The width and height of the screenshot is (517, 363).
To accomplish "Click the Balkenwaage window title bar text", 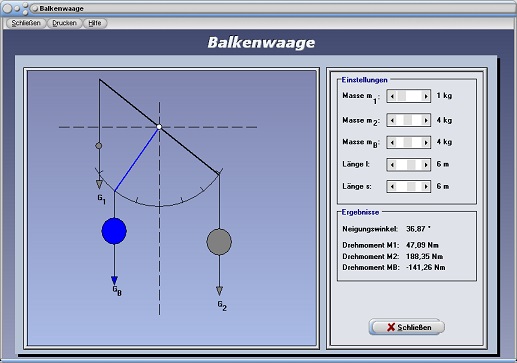I will 62,8.
